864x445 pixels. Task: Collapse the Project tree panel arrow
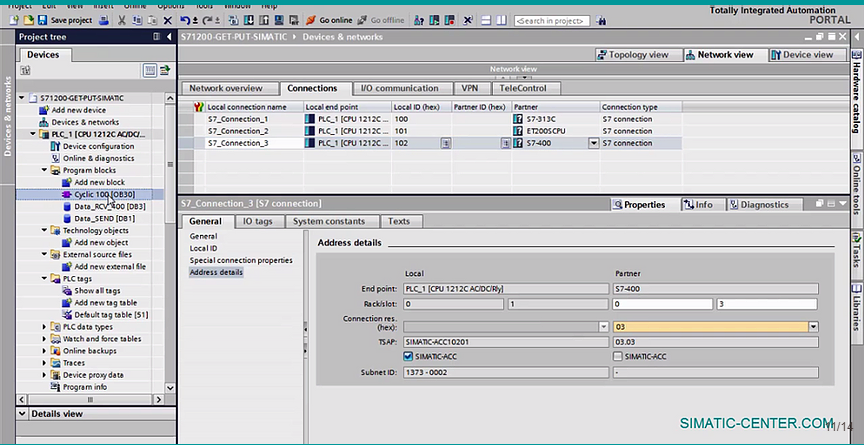coord(168,37)
